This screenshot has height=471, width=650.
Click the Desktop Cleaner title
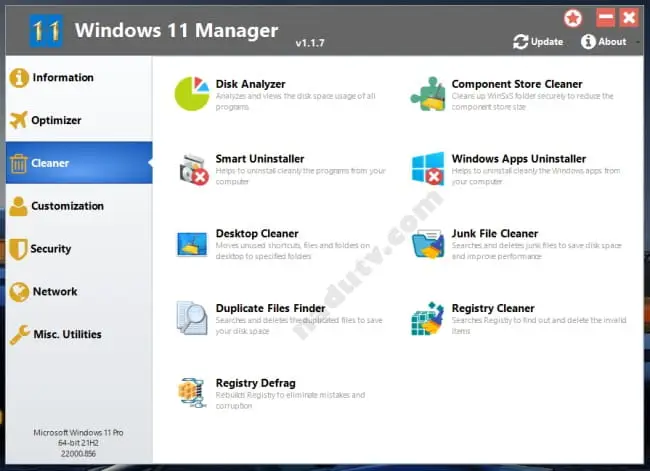257,233
